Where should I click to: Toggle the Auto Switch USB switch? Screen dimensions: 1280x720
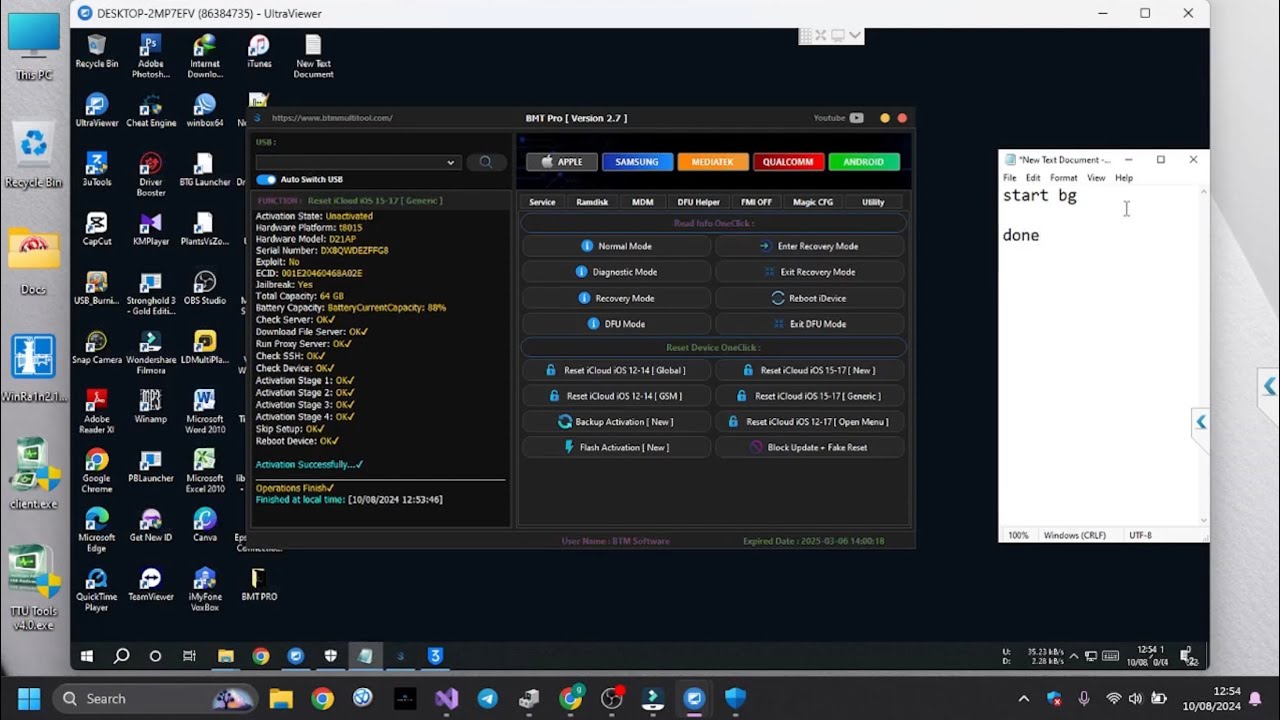tap(266, 180)
